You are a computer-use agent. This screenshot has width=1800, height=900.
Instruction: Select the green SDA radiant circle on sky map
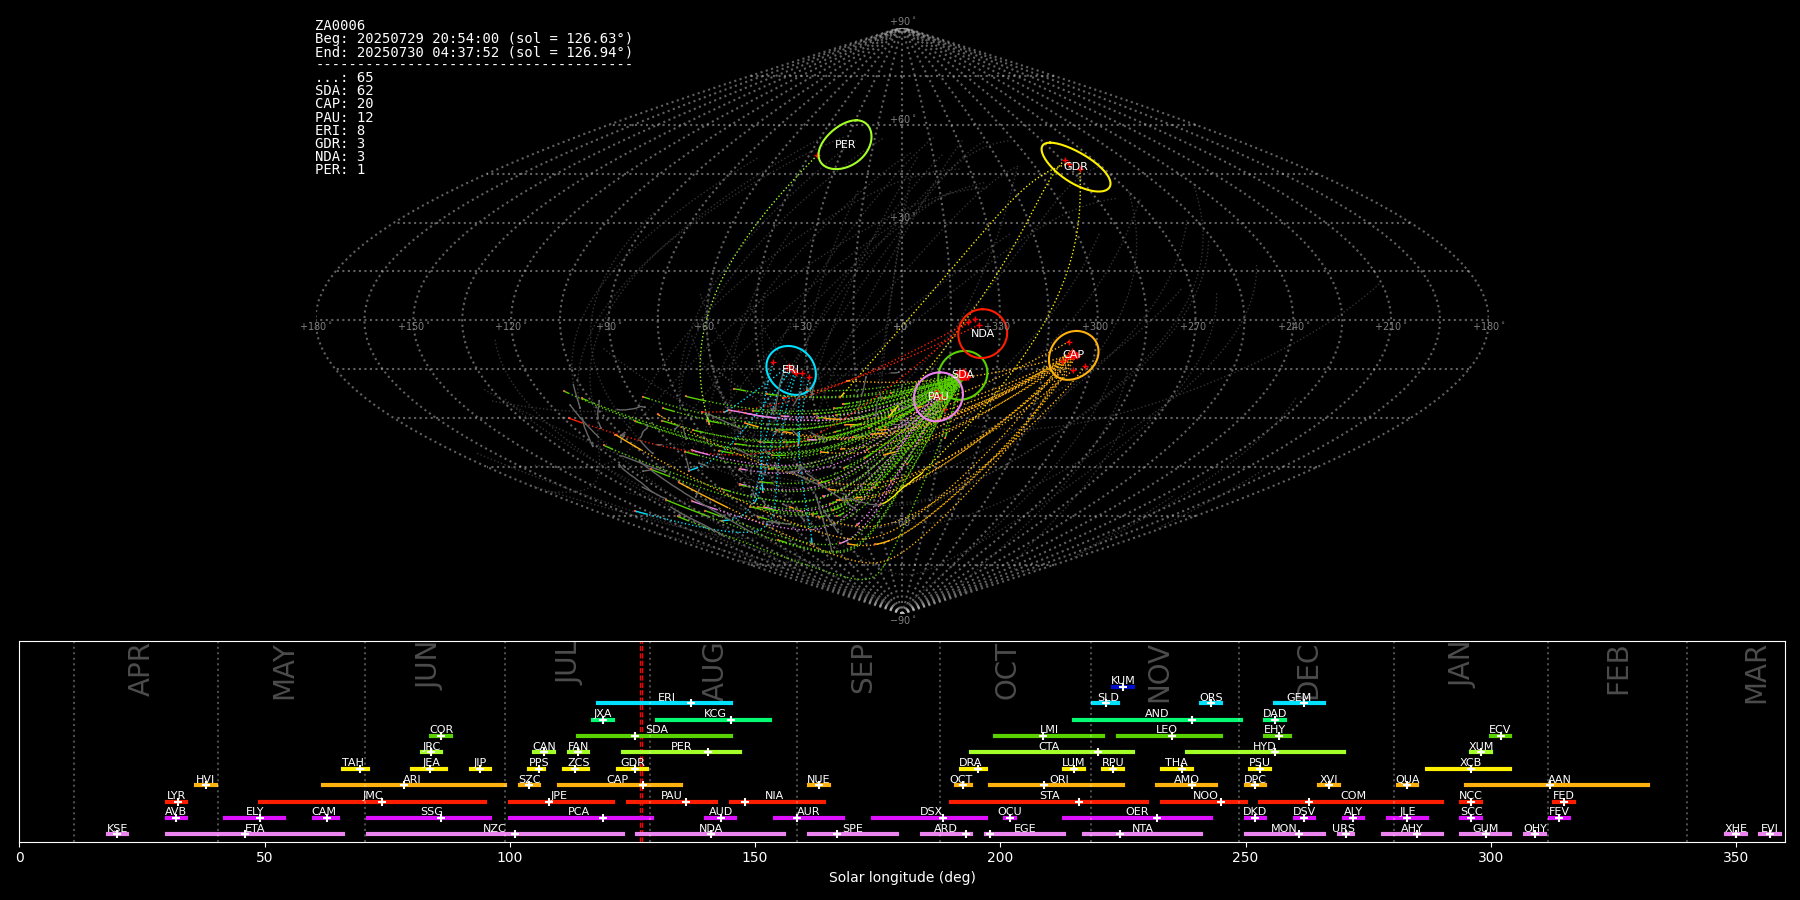click(x=963, y=375)
